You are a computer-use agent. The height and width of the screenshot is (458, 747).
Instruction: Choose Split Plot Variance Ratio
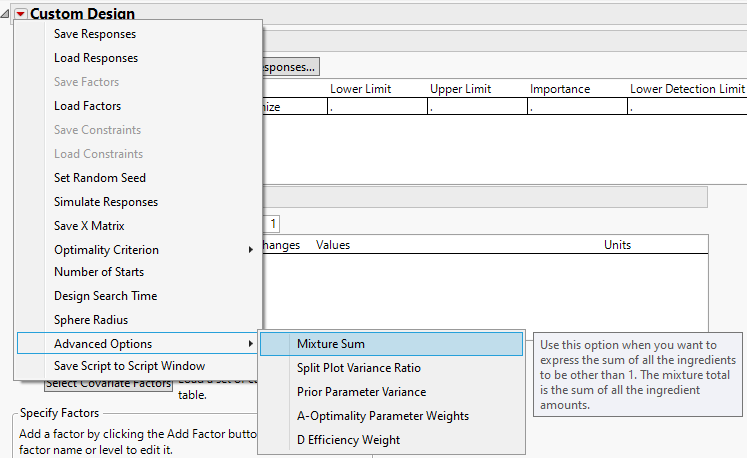click(359, 368)
